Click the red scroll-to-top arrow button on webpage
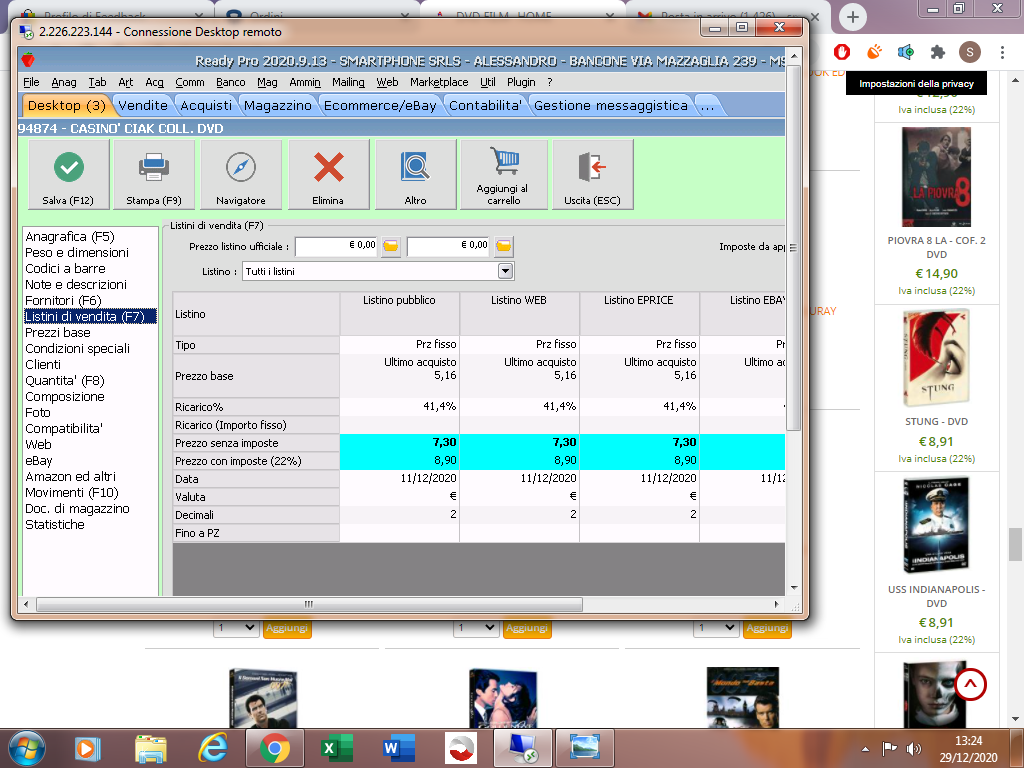This screenshot has width=1024, height=768. 970,684
